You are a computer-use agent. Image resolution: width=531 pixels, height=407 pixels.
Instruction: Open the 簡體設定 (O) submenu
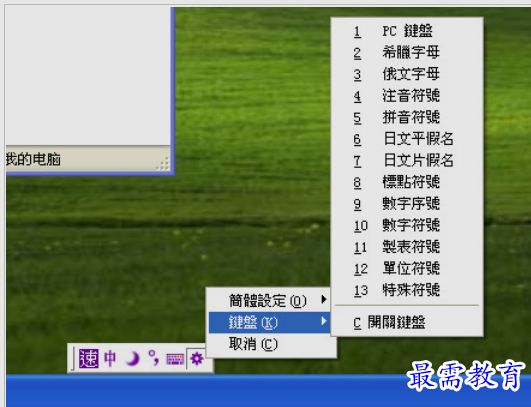(270, 300)
